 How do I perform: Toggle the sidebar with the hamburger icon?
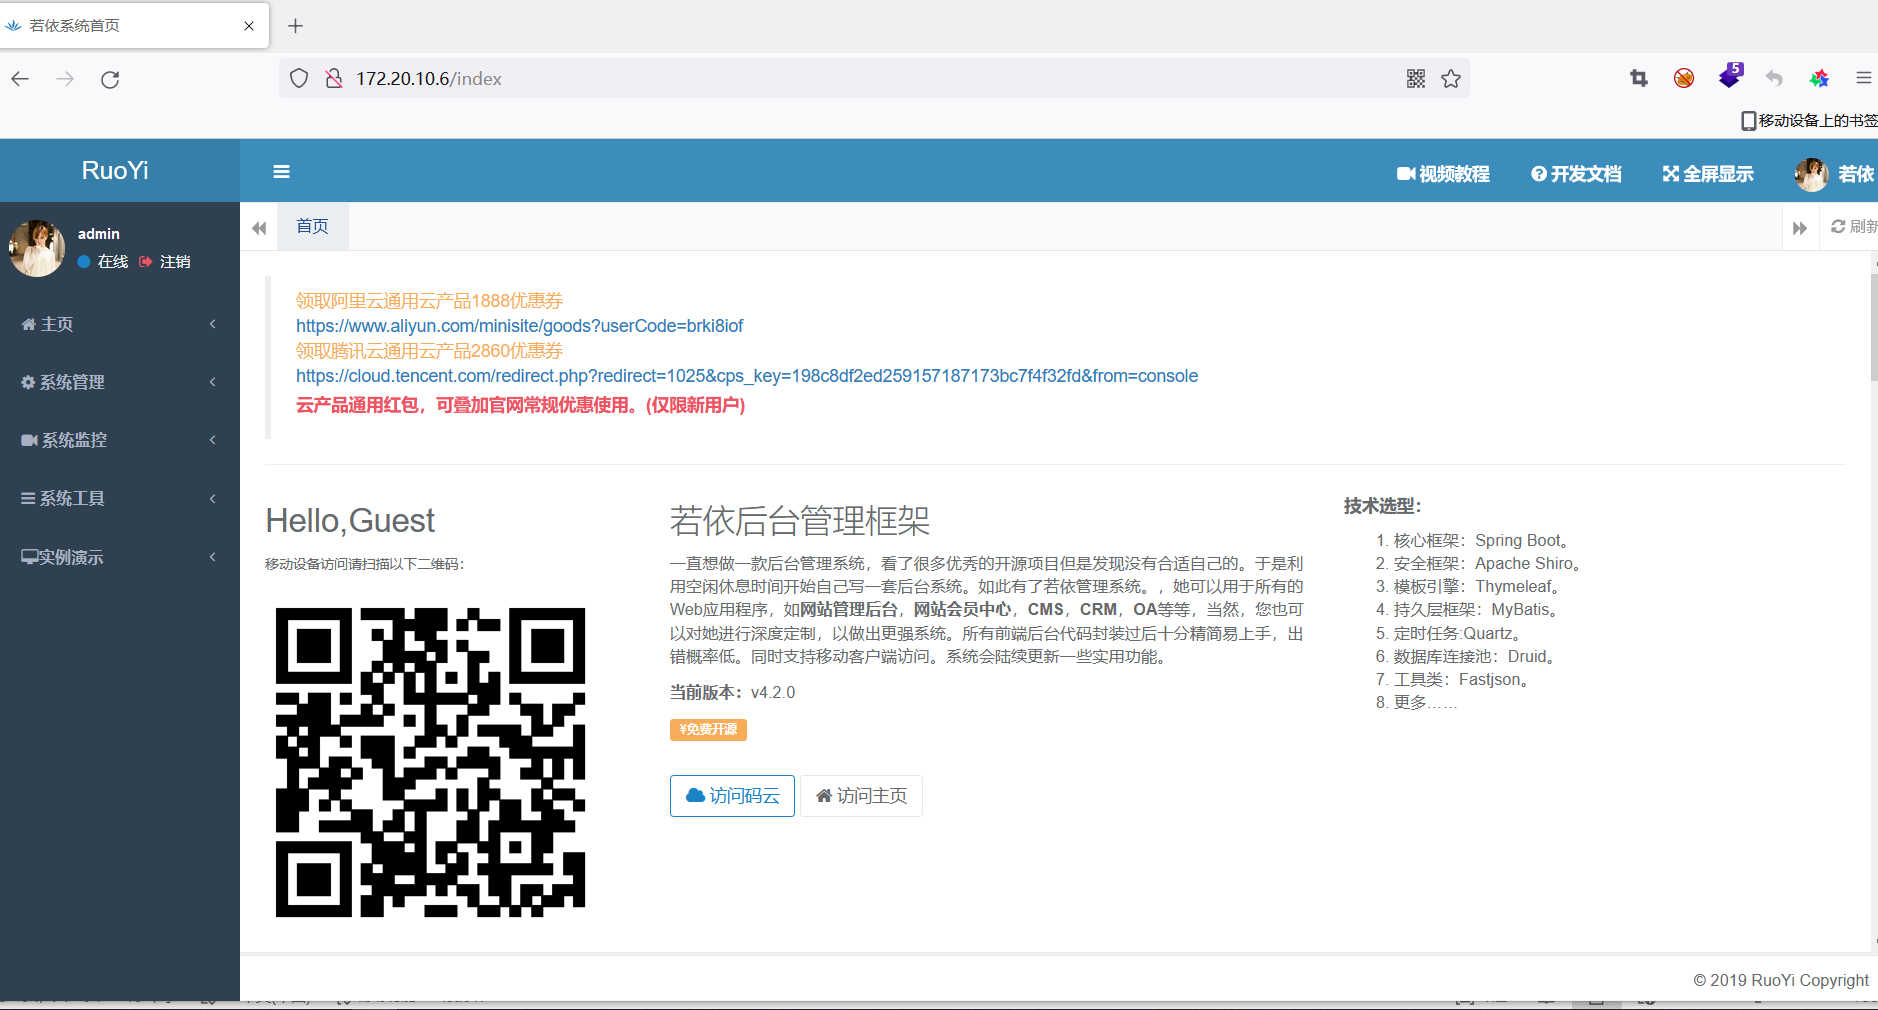coord(282,172)
